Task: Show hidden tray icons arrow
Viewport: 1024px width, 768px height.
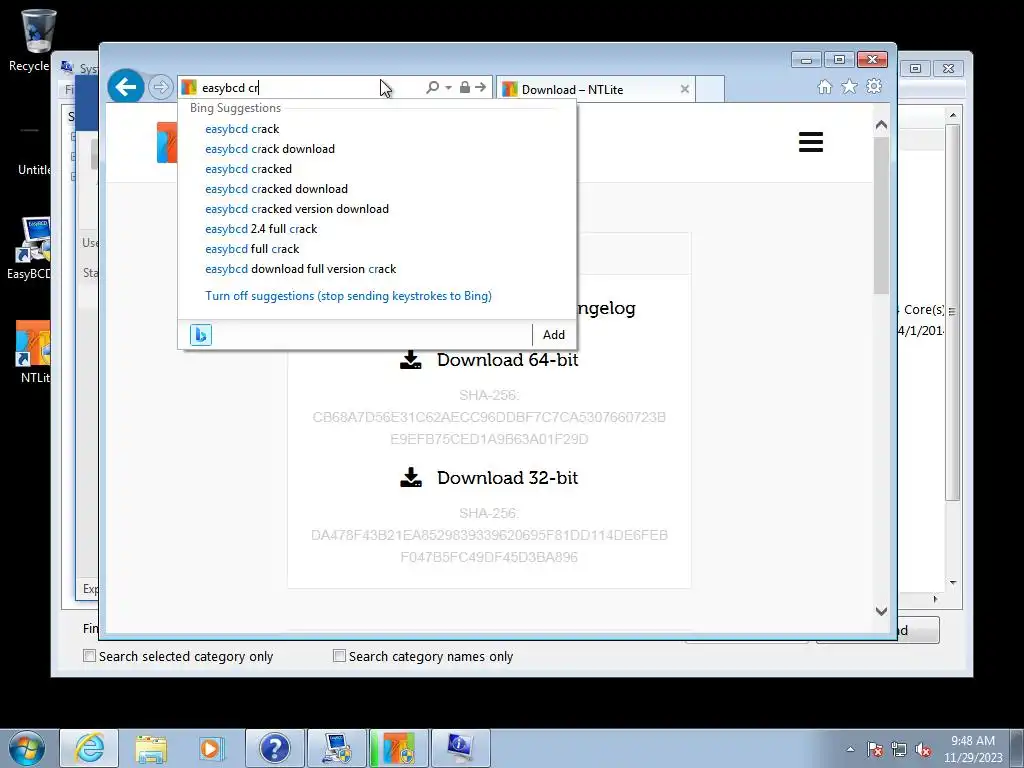Action: [x=850, y=749]
